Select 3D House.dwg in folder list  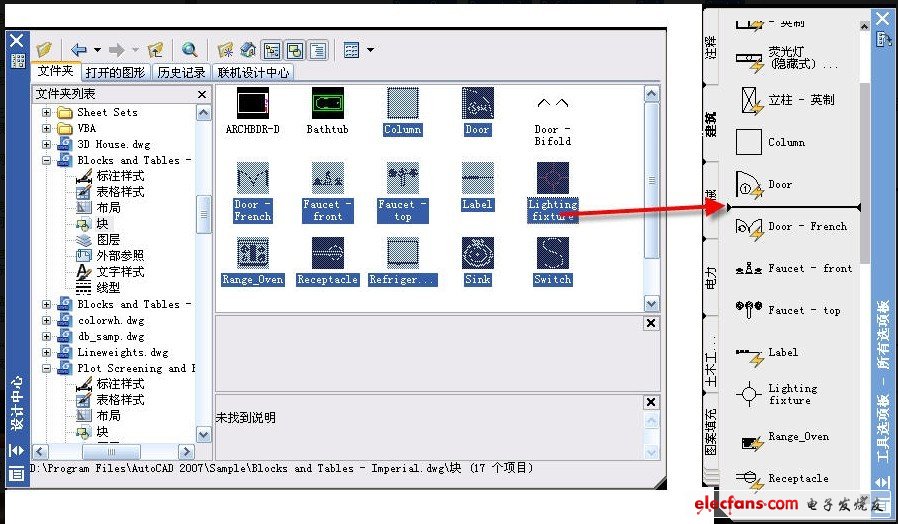click(113, 144)
